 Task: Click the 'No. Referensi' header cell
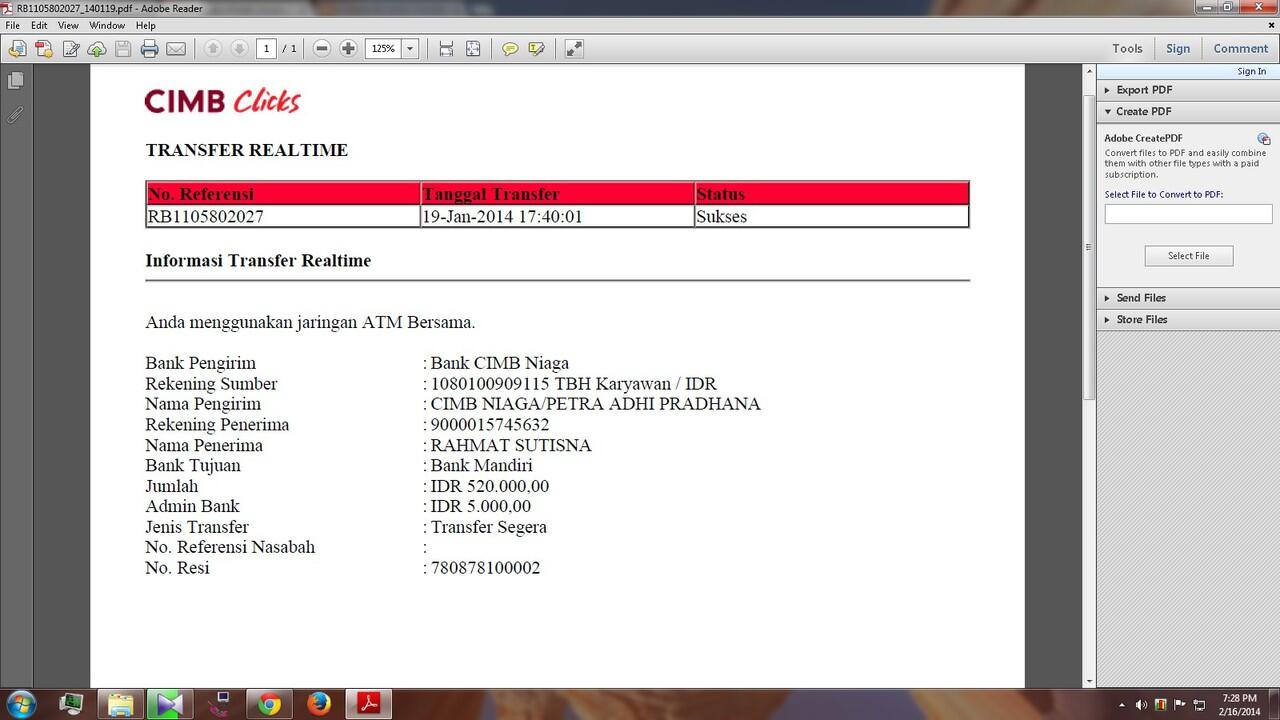283,194
